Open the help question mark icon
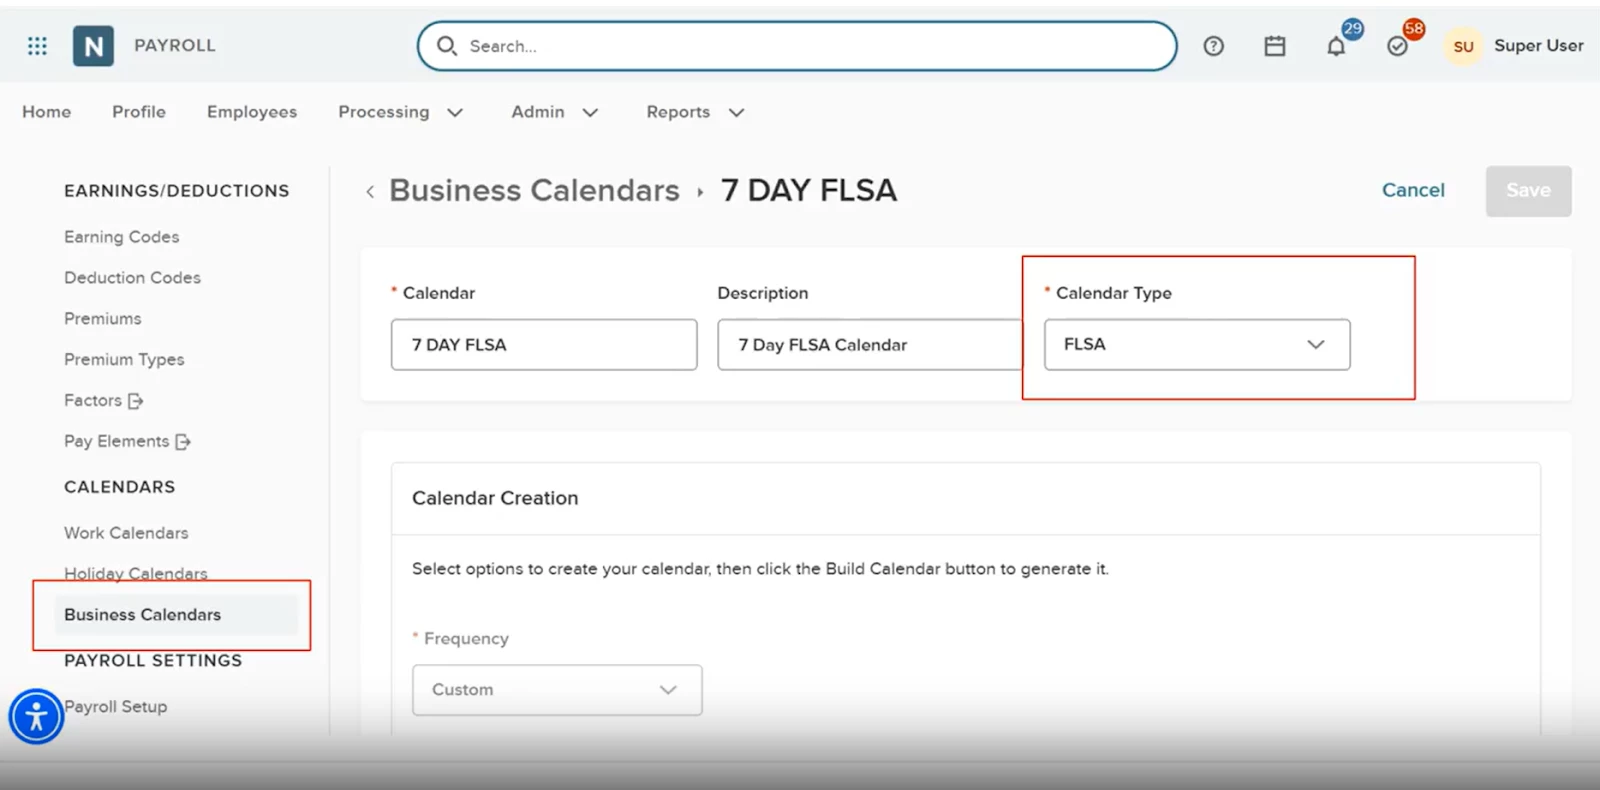The image size is (1600, 790). coord(1213,46)
